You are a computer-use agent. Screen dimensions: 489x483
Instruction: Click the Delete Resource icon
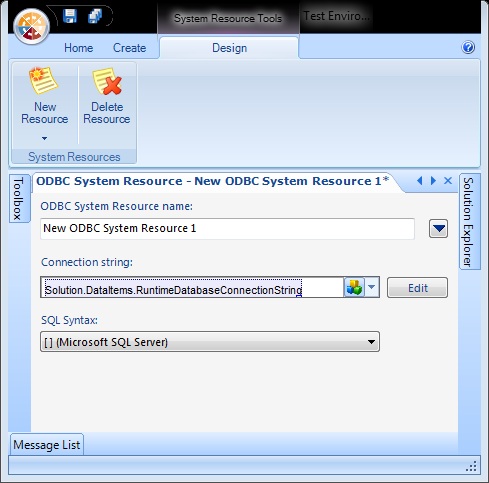pyautogui.click(x=107, y=81)
